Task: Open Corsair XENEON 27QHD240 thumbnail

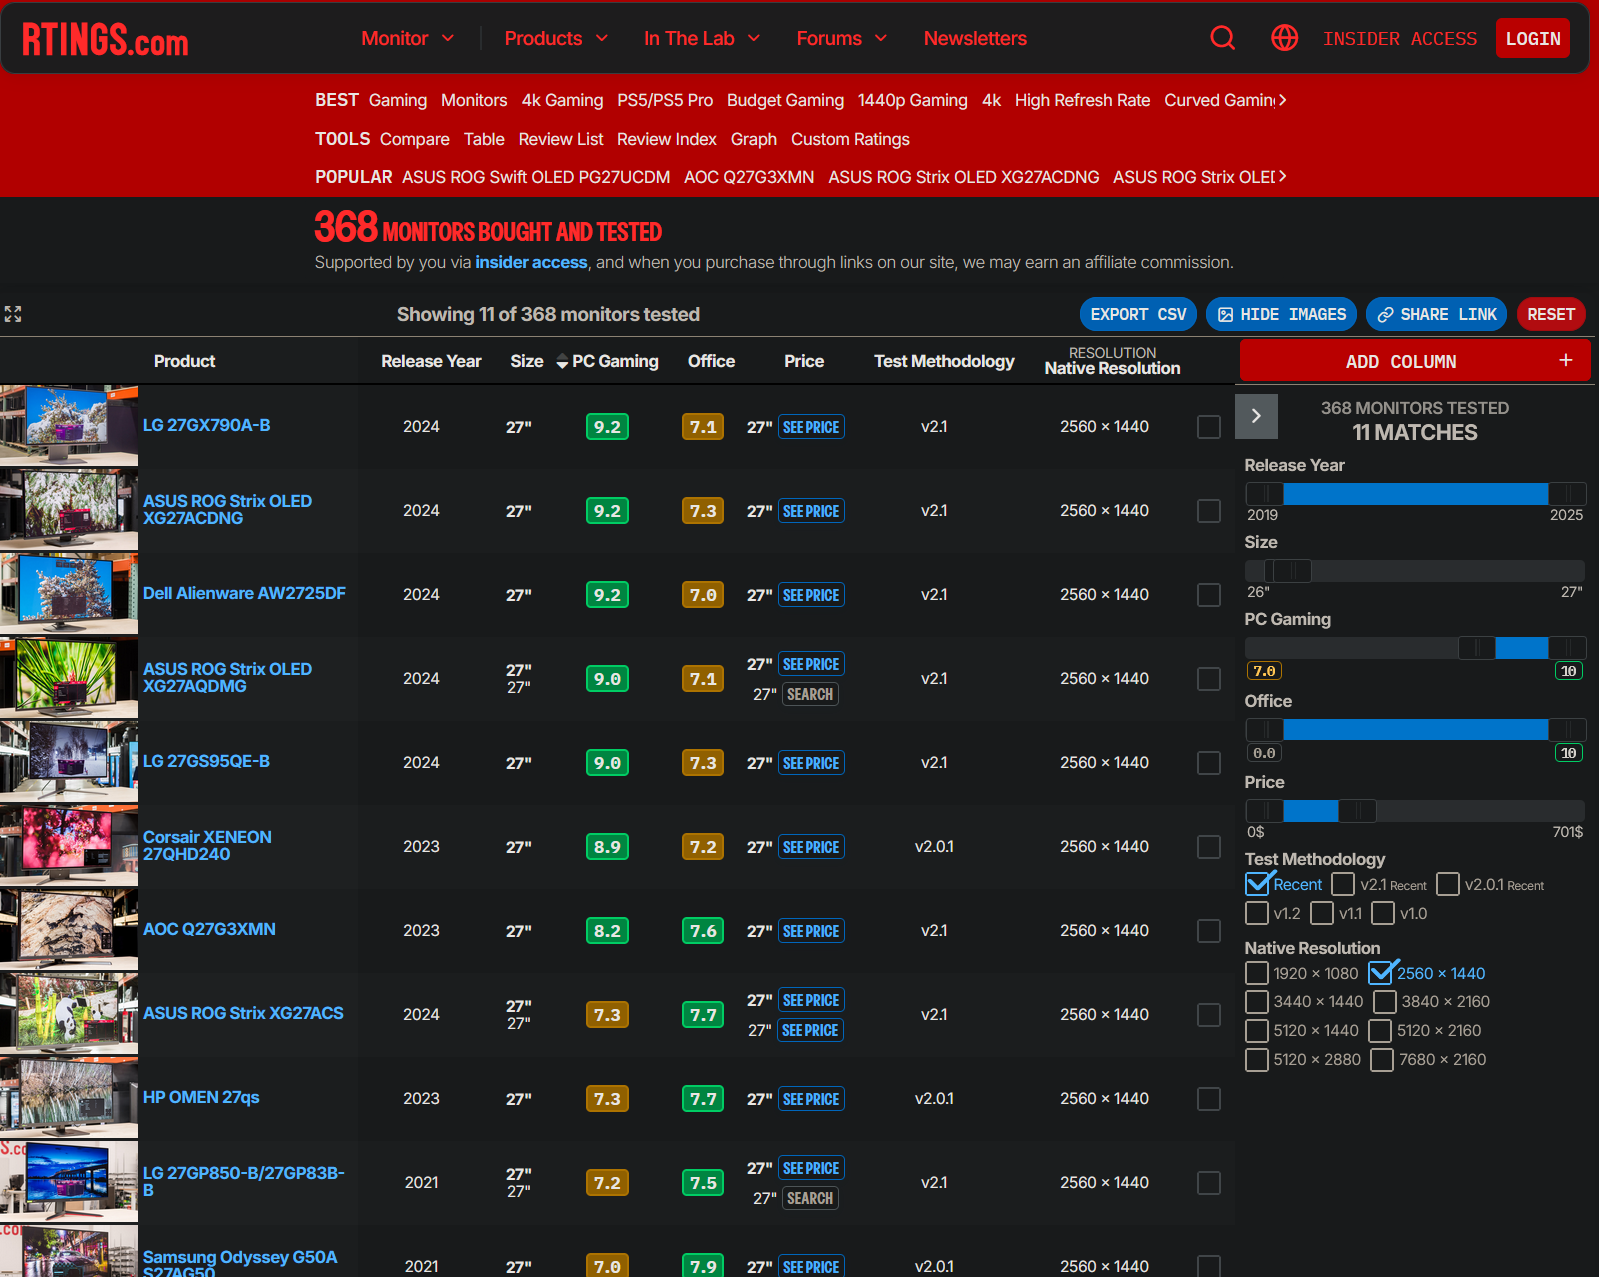Action: [x=69, y=846]
